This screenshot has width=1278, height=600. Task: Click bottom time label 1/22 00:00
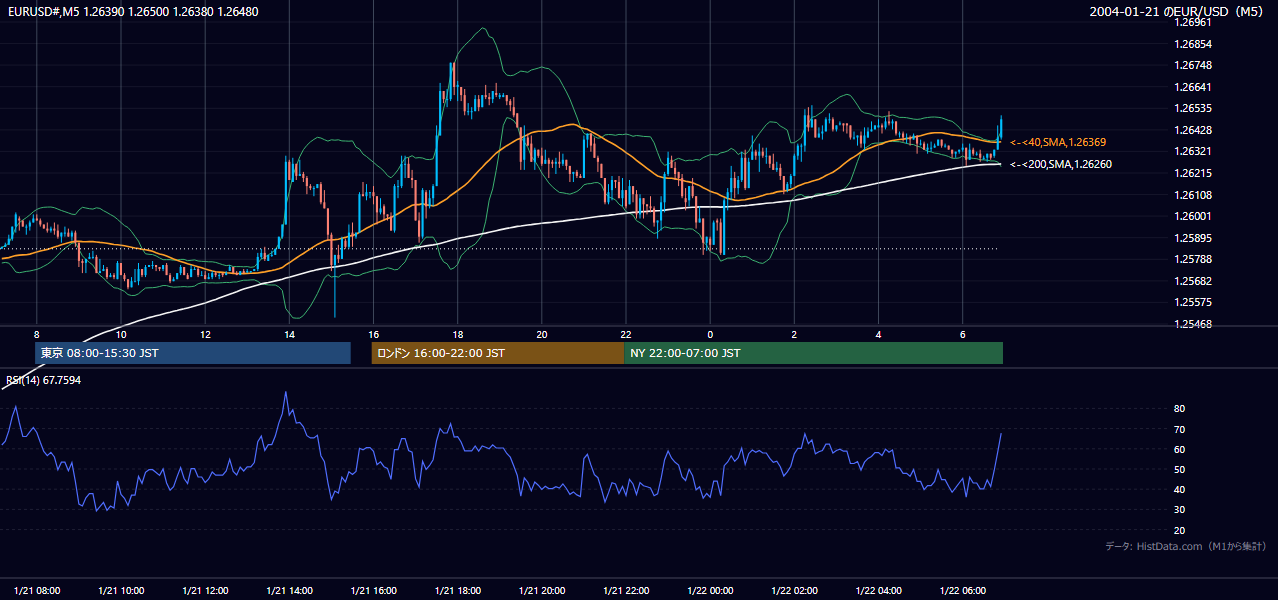click(710, 589)
